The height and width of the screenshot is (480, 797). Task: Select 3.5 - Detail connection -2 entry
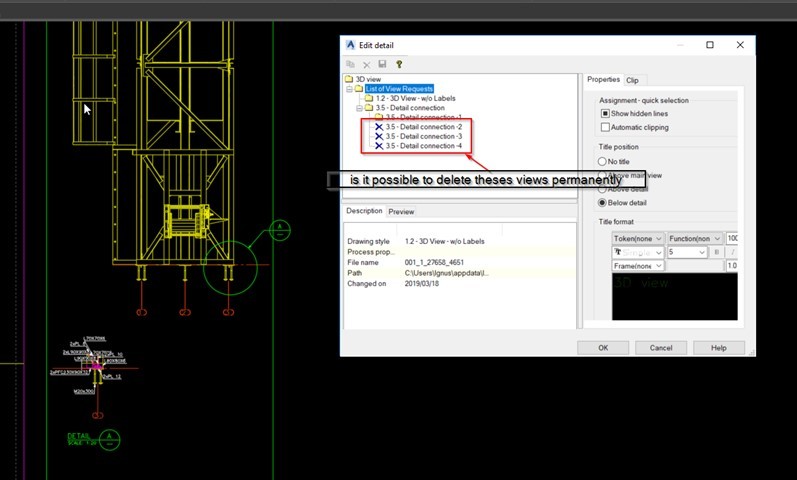[423, 127]
